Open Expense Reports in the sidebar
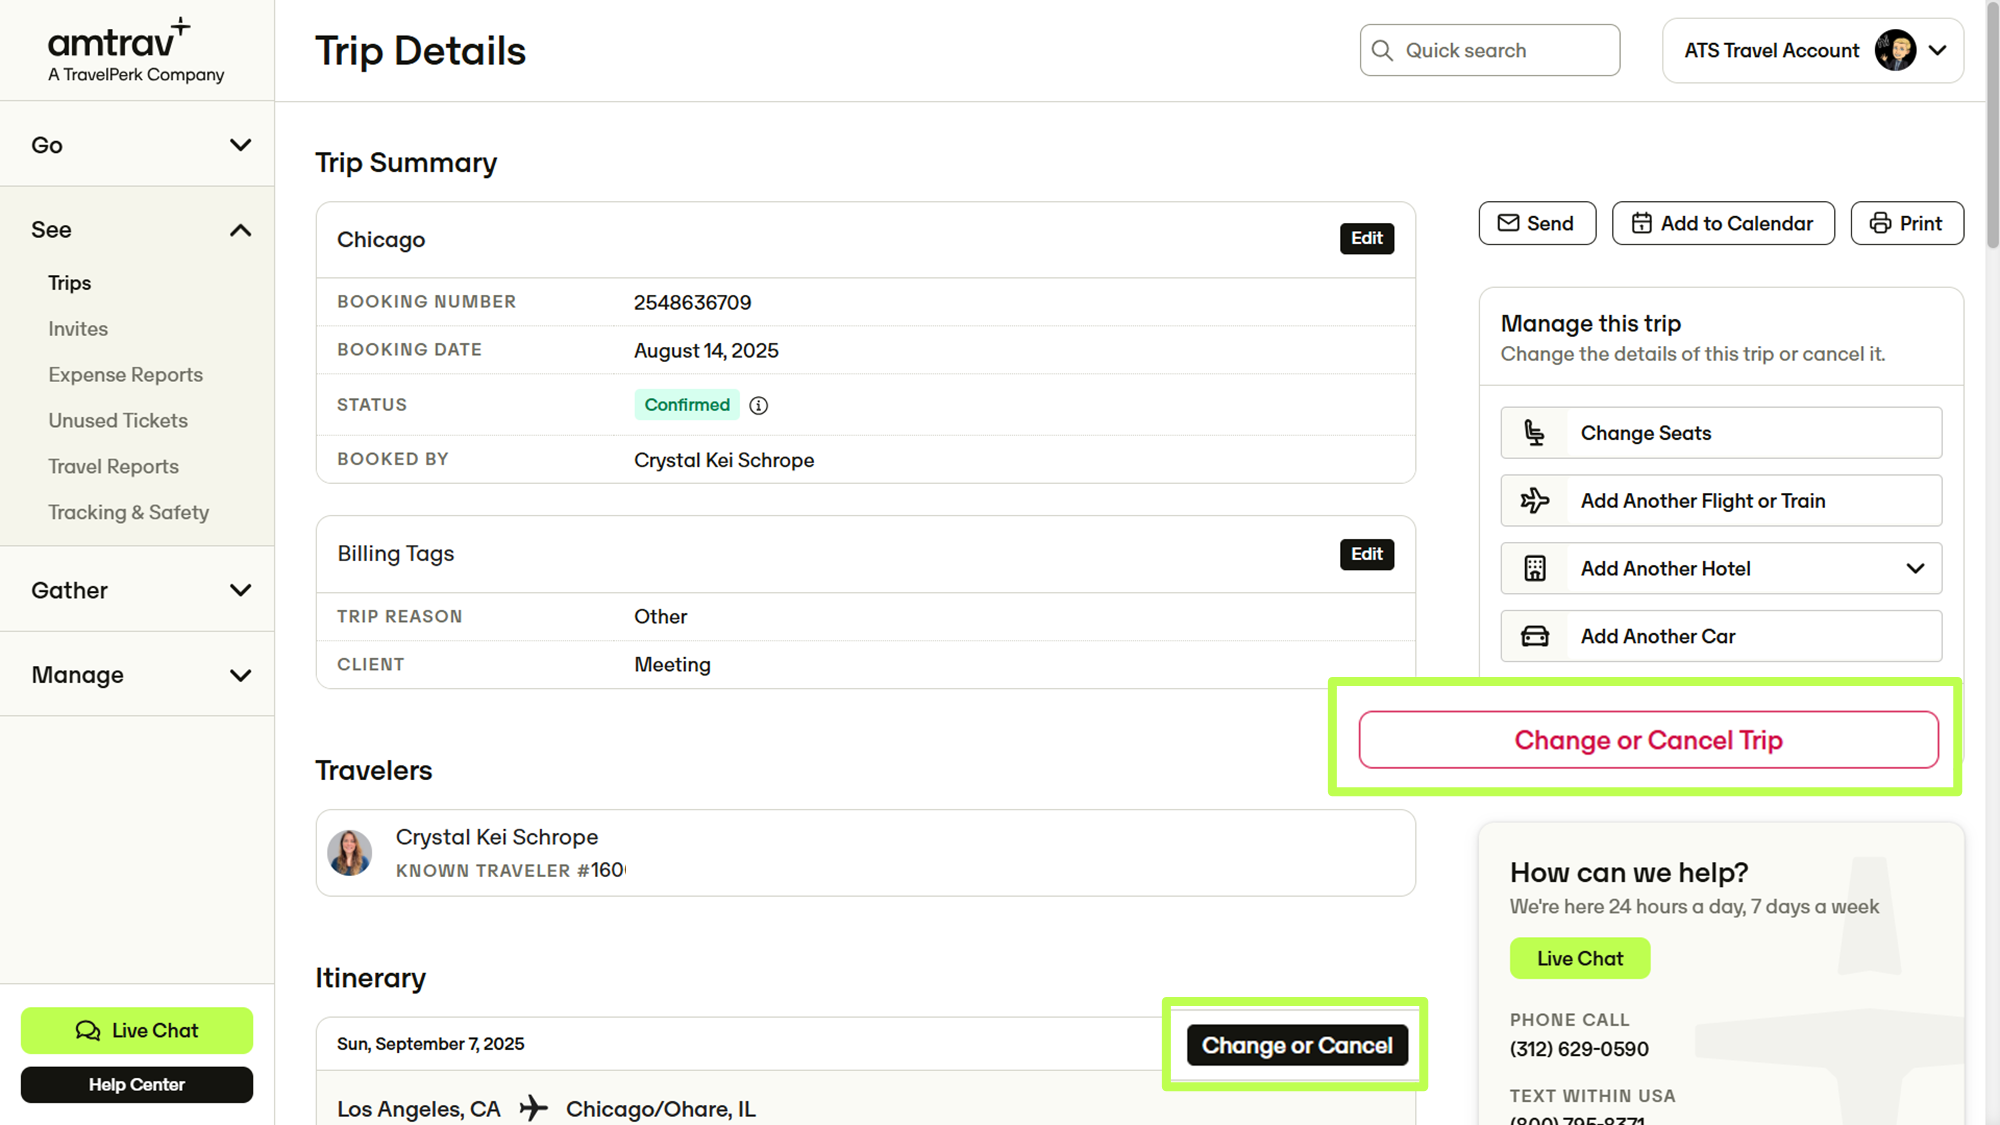Image resolution: width=2000 pixels, height=1125 pixels. (x=126, y=375)
